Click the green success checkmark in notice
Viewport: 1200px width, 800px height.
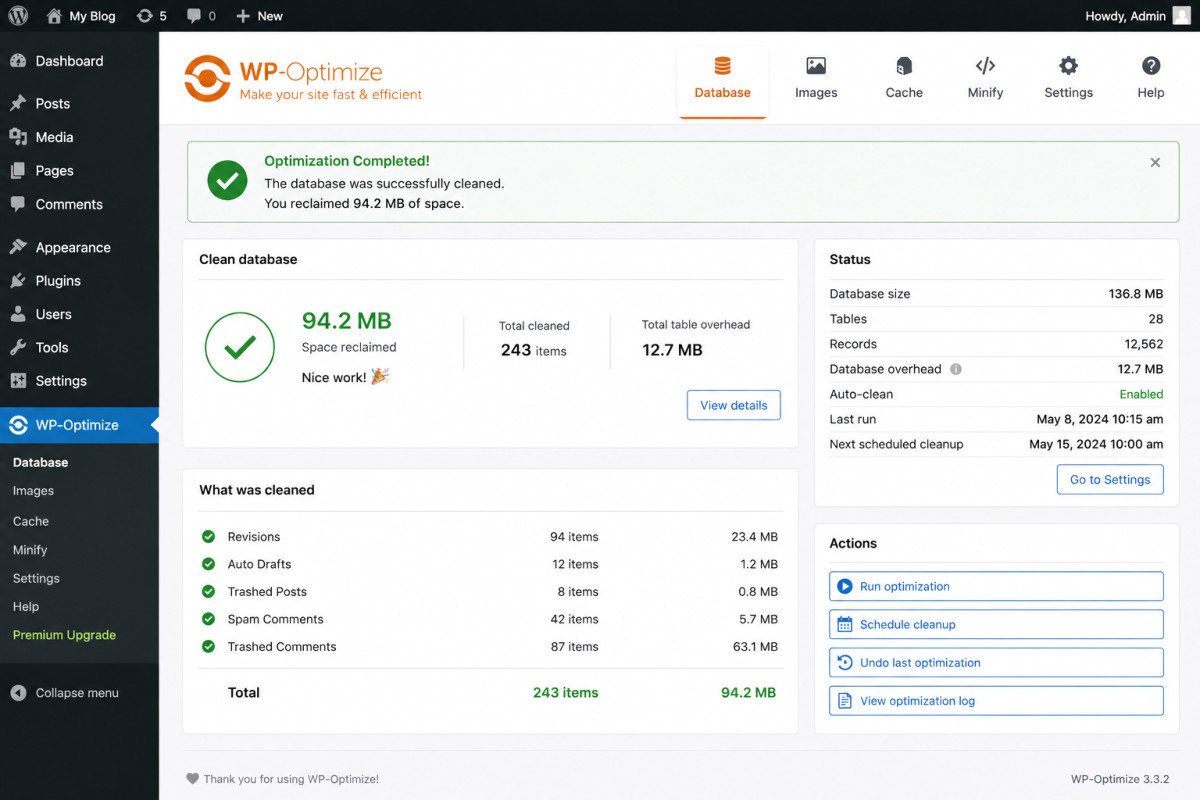pos(227,181)
